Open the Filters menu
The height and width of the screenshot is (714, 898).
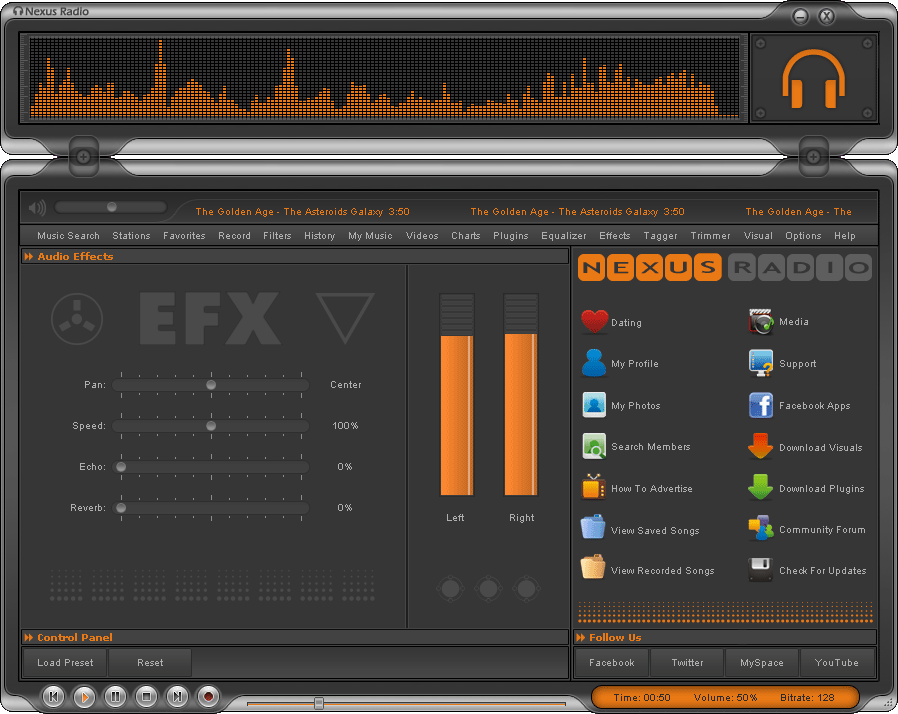pos(277,235)
